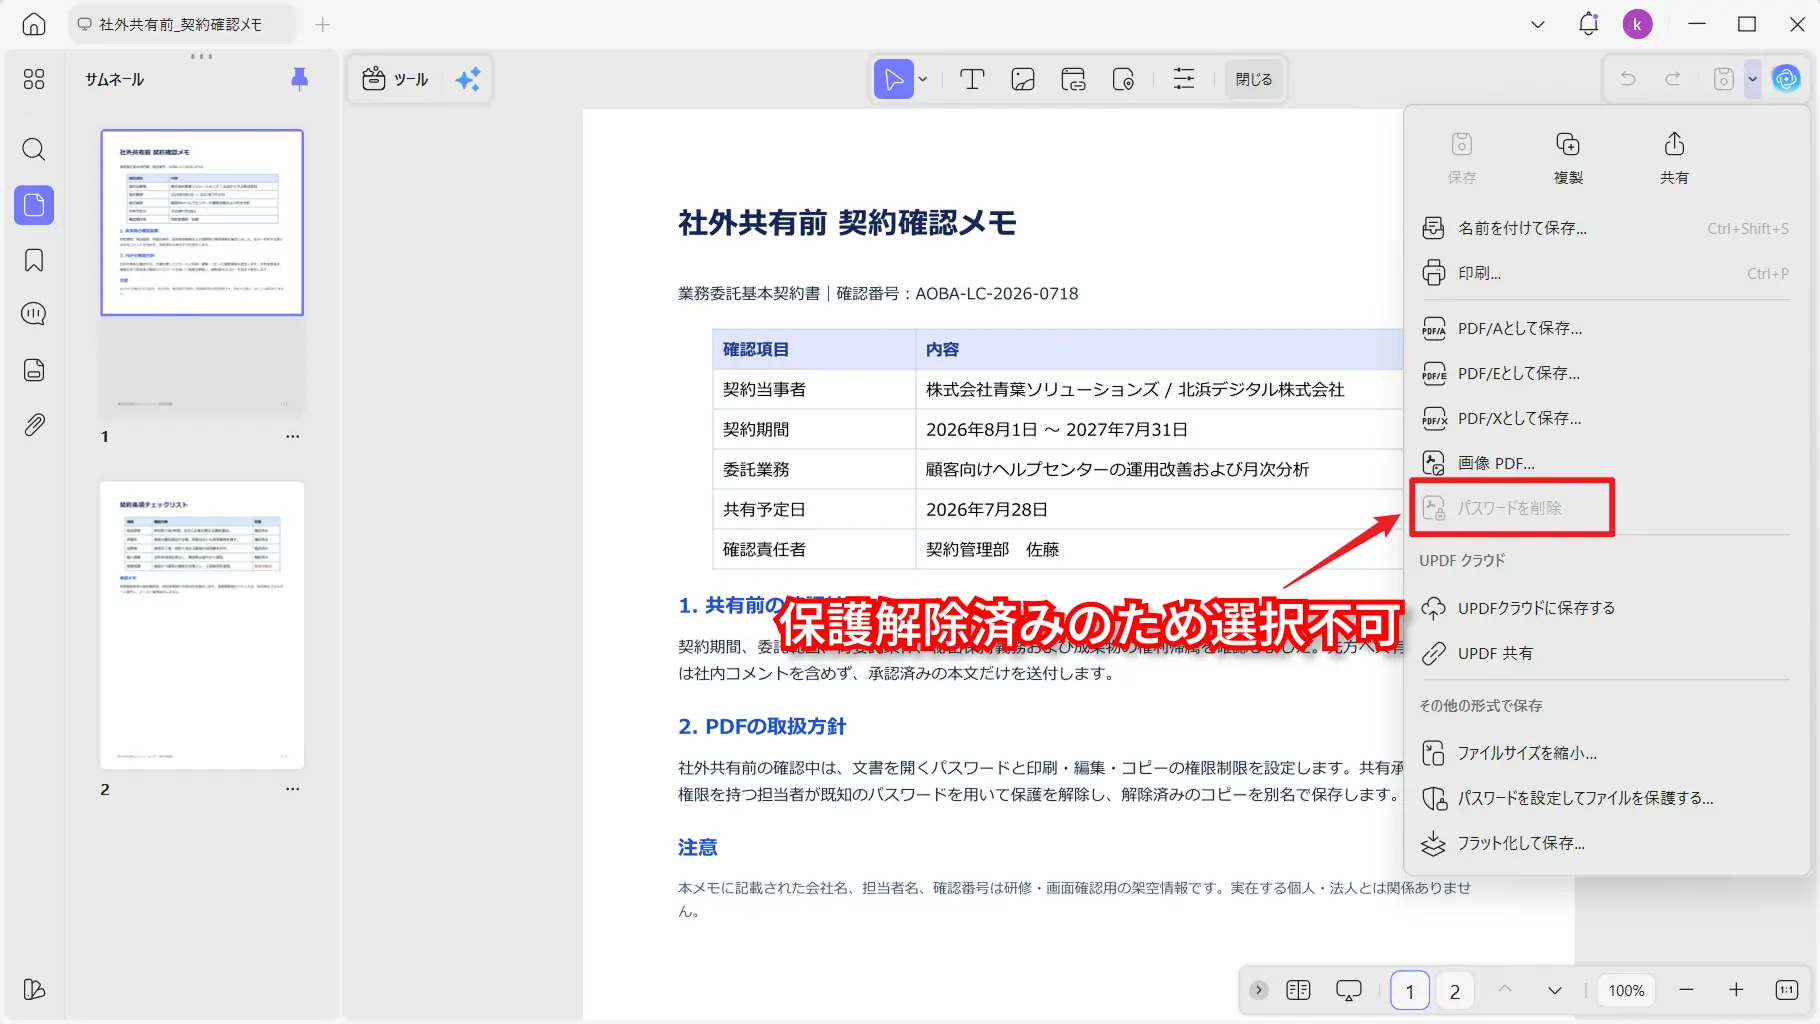Add a new tab with plus
Viewport: 1820px width, 1024px height.
(322, 24)
